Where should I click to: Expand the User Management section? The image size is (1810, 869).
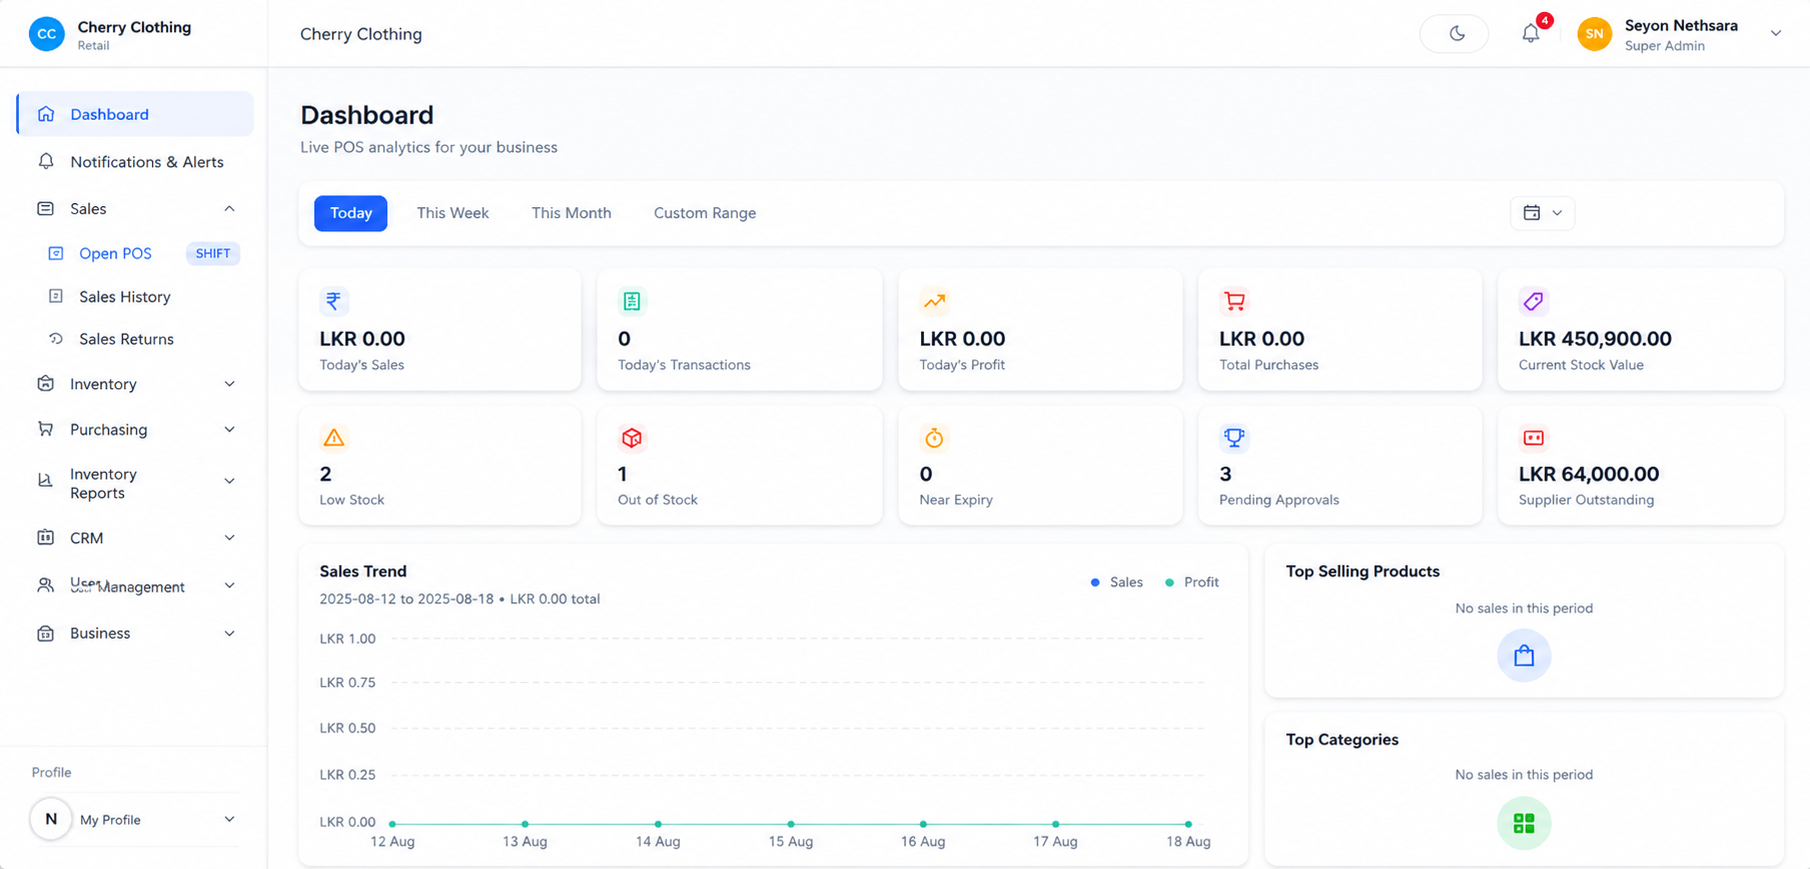click(135, 586)
